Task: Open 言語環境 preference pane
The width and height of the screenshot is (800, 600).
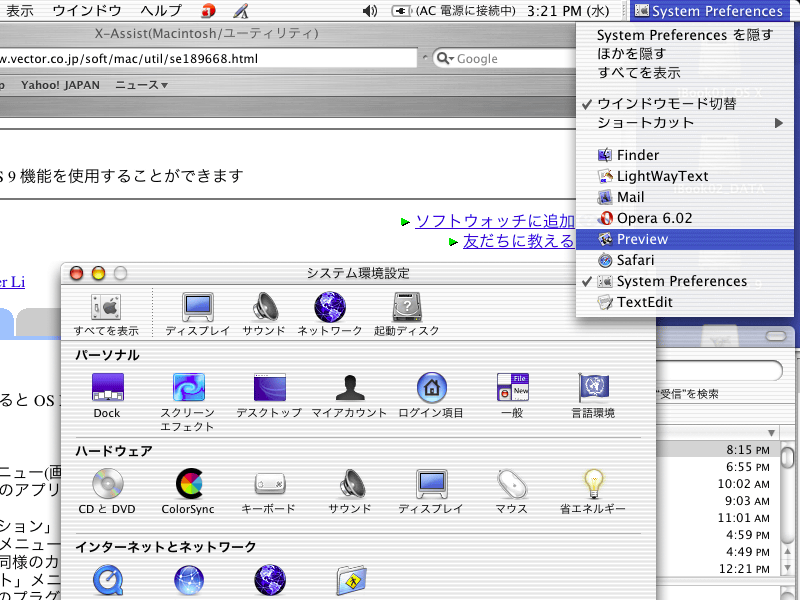Action: click(593, 396)
